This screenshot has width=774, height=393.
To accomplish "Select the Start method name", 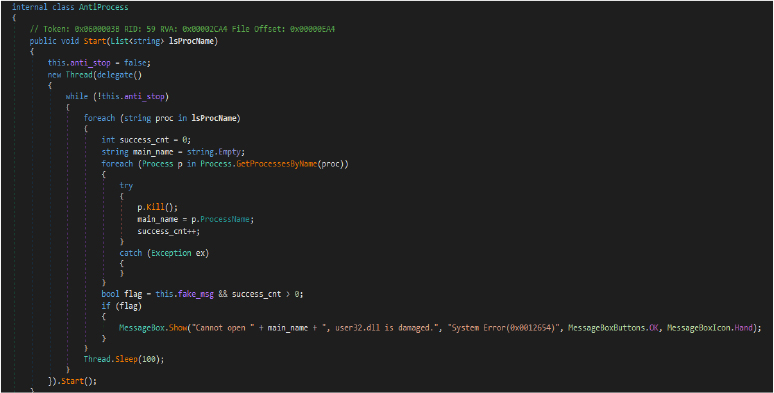I will (95, 41).
